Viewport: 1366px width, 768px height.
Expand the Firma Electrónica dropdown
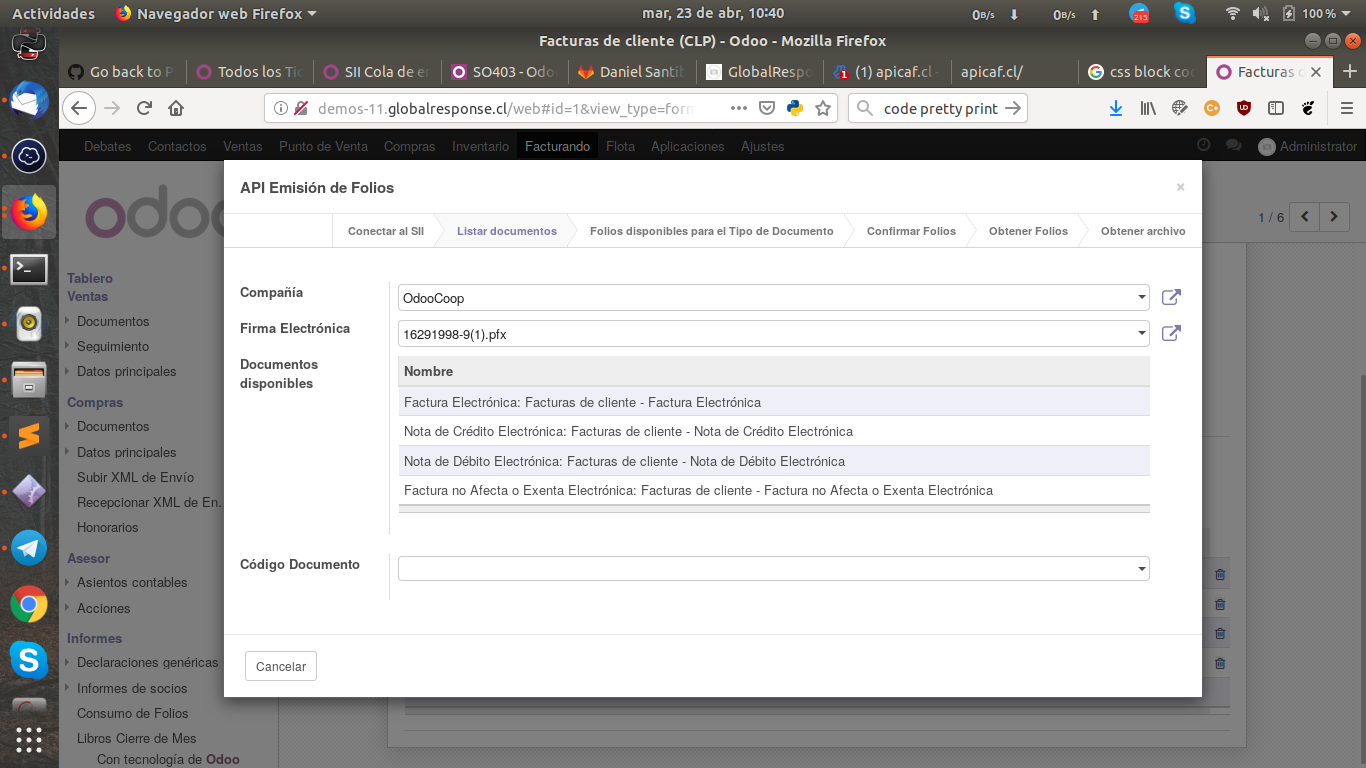tap(1141, 334)
